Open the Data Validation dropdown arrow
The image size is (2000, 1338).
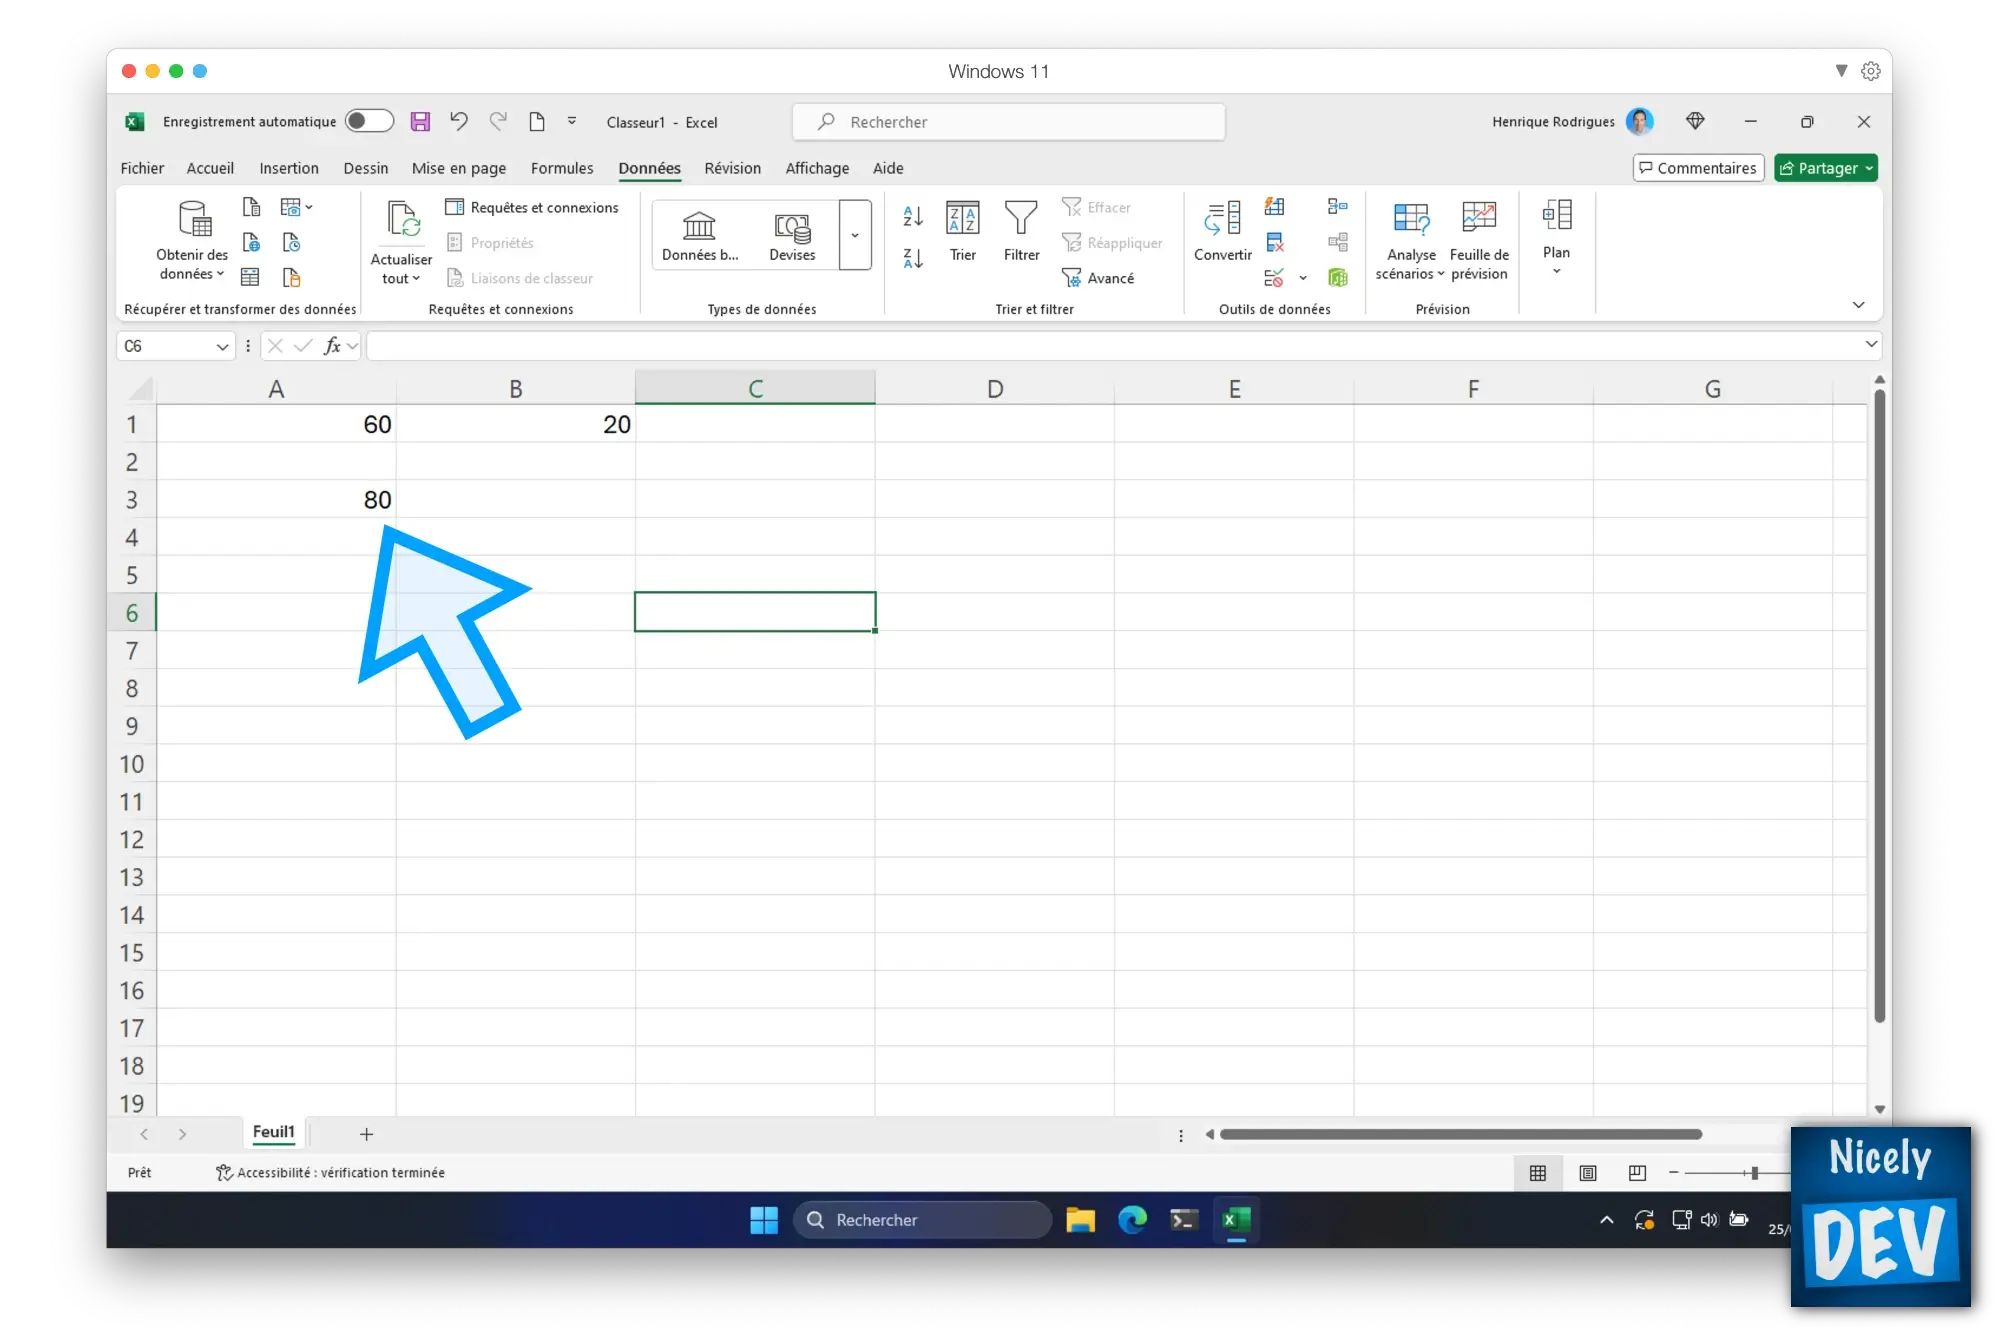point(1303,278)
